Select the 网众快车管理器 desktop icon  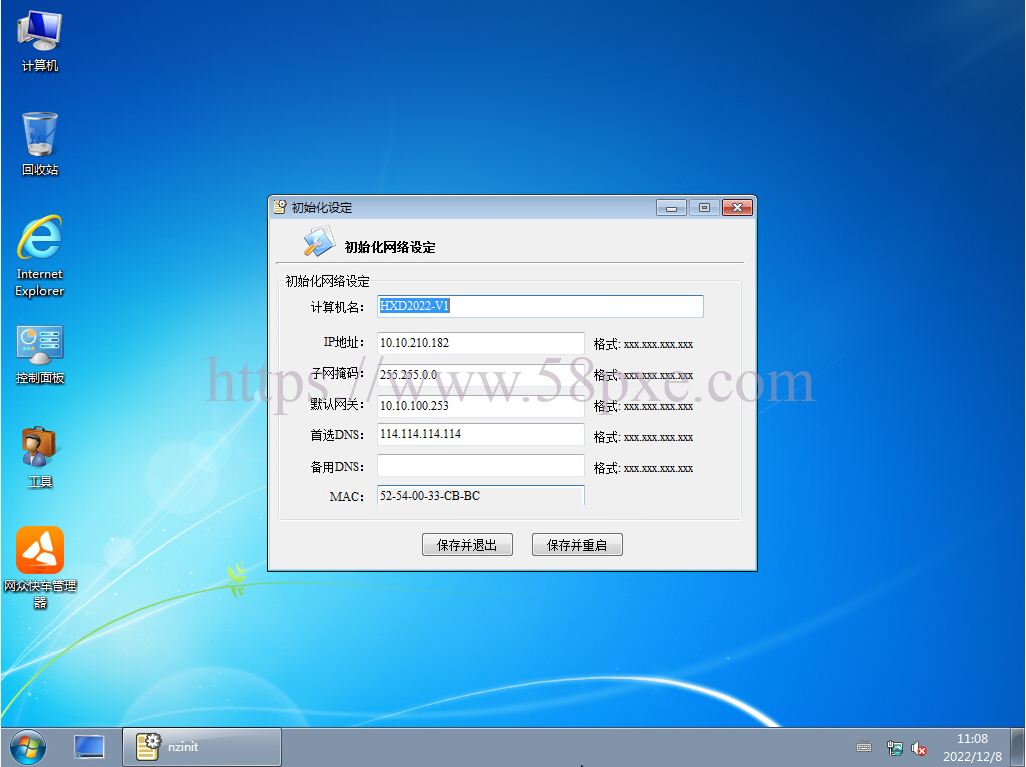click(x=40, y=567)
